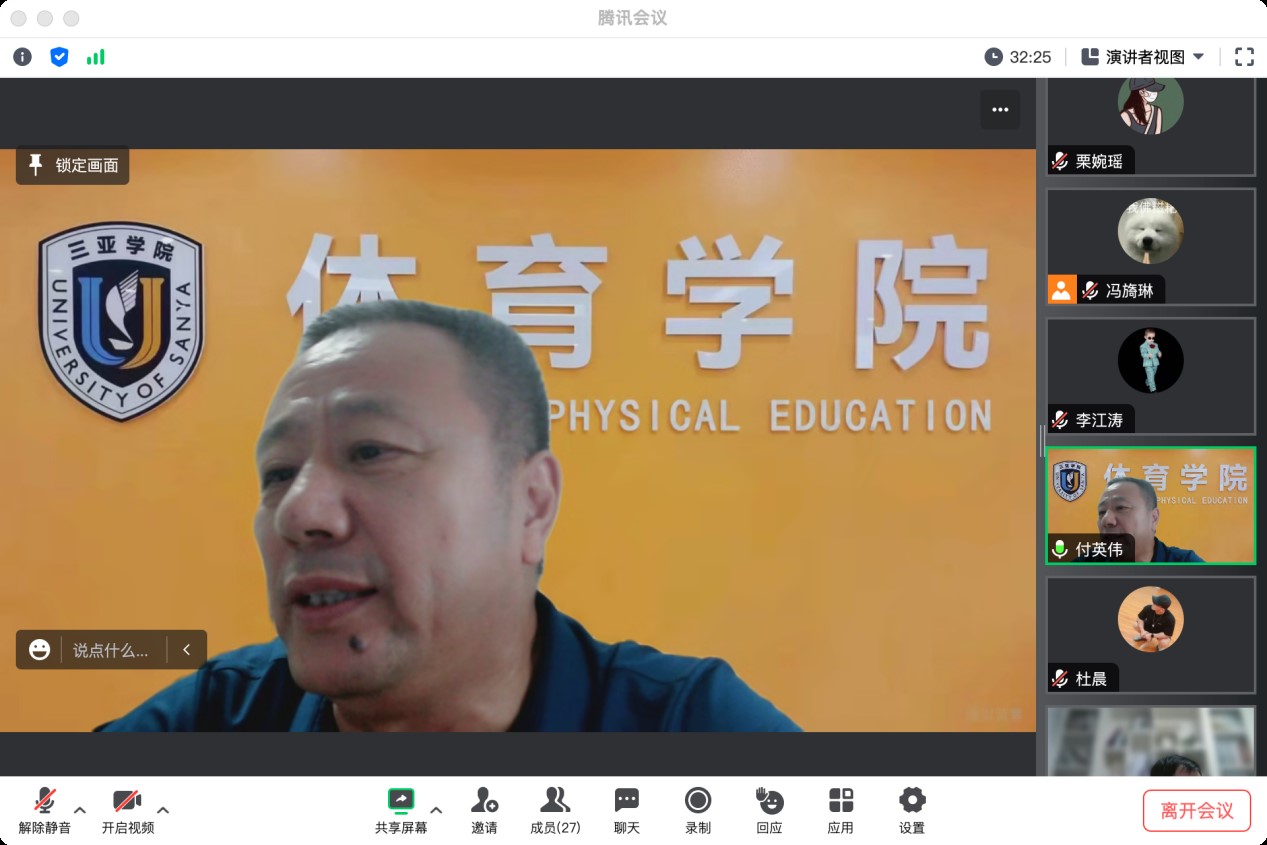The image size is (1267, 845).
Task: Open Settings (设置)
Action: click(912, 810)
